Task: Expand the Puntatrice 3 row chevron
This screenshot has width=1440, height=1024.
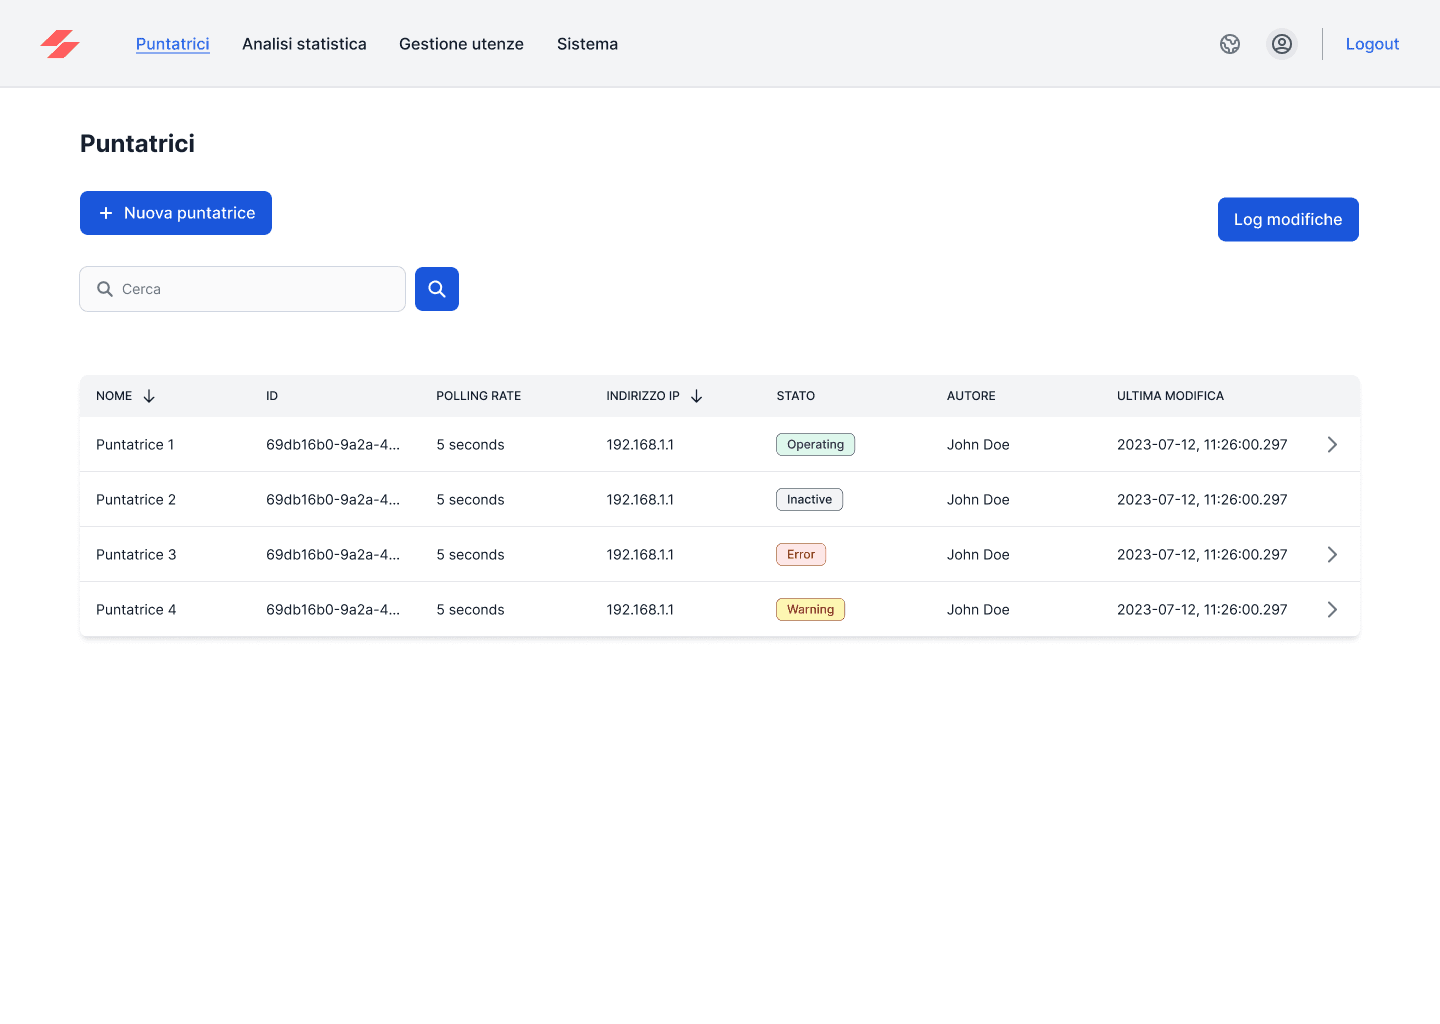Action: click(1332, 555)
